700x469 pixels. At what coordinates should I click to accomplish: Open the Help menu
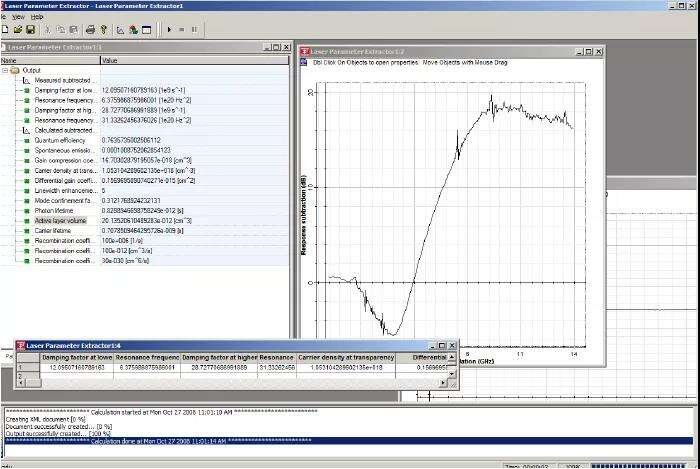pyautogui.click(x=37, y=17)
